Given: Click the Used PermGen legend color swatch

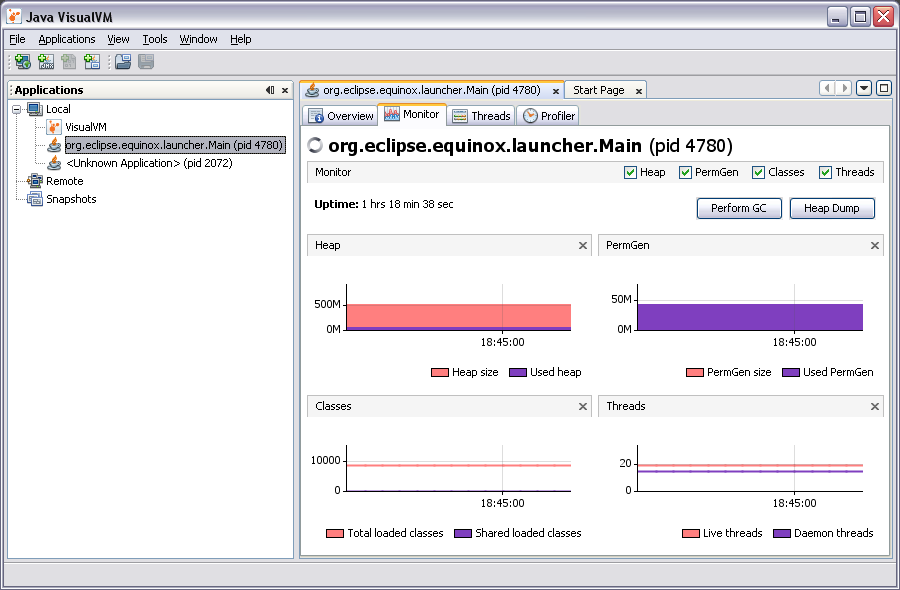Looking at the screenshot, I should (790, 372).
